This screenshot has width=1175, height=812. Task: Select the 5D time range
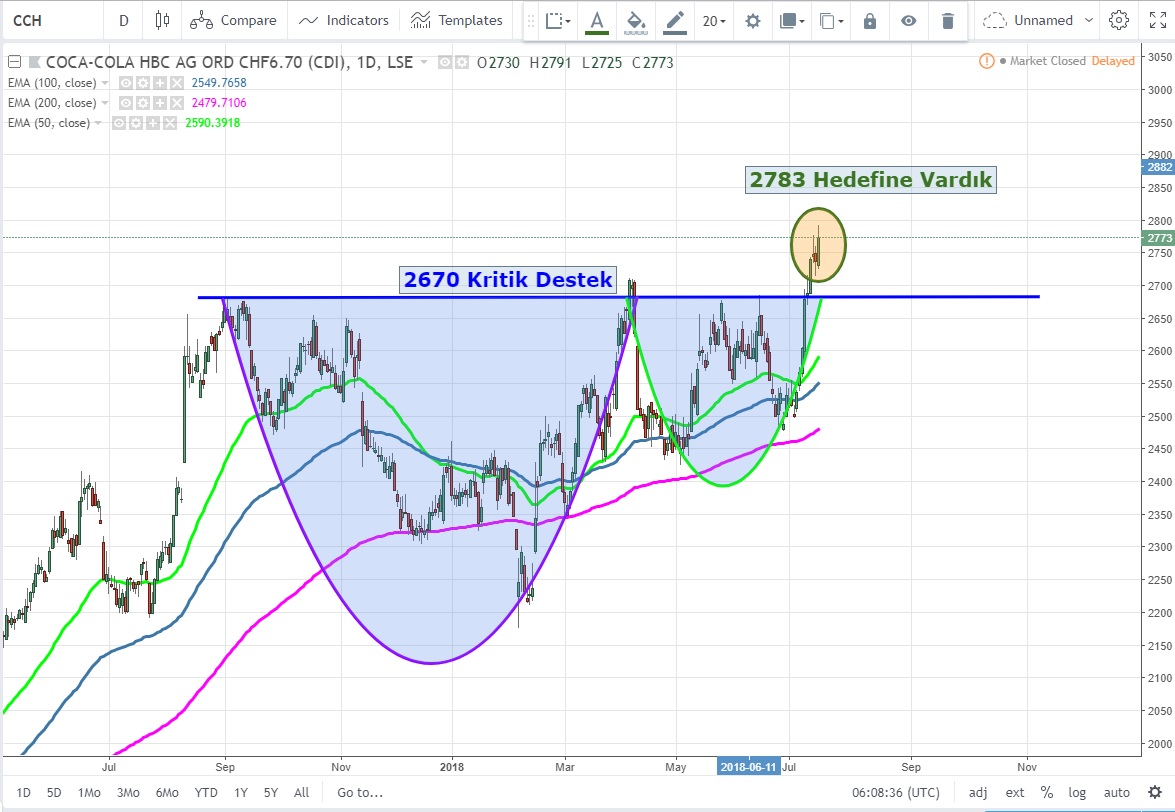point(54,793)
